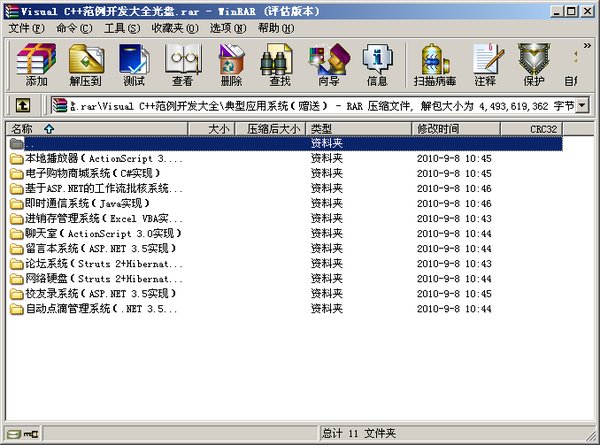Open the 文件(F) menu

[x=26, y=28]
